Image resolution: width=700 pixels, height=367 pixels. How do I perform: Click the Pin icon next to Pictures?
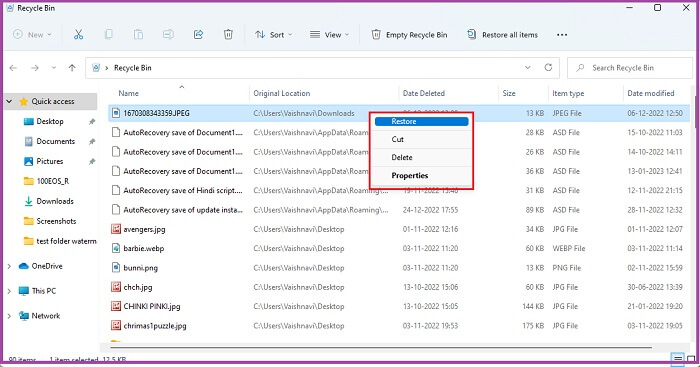click(92, 161)
